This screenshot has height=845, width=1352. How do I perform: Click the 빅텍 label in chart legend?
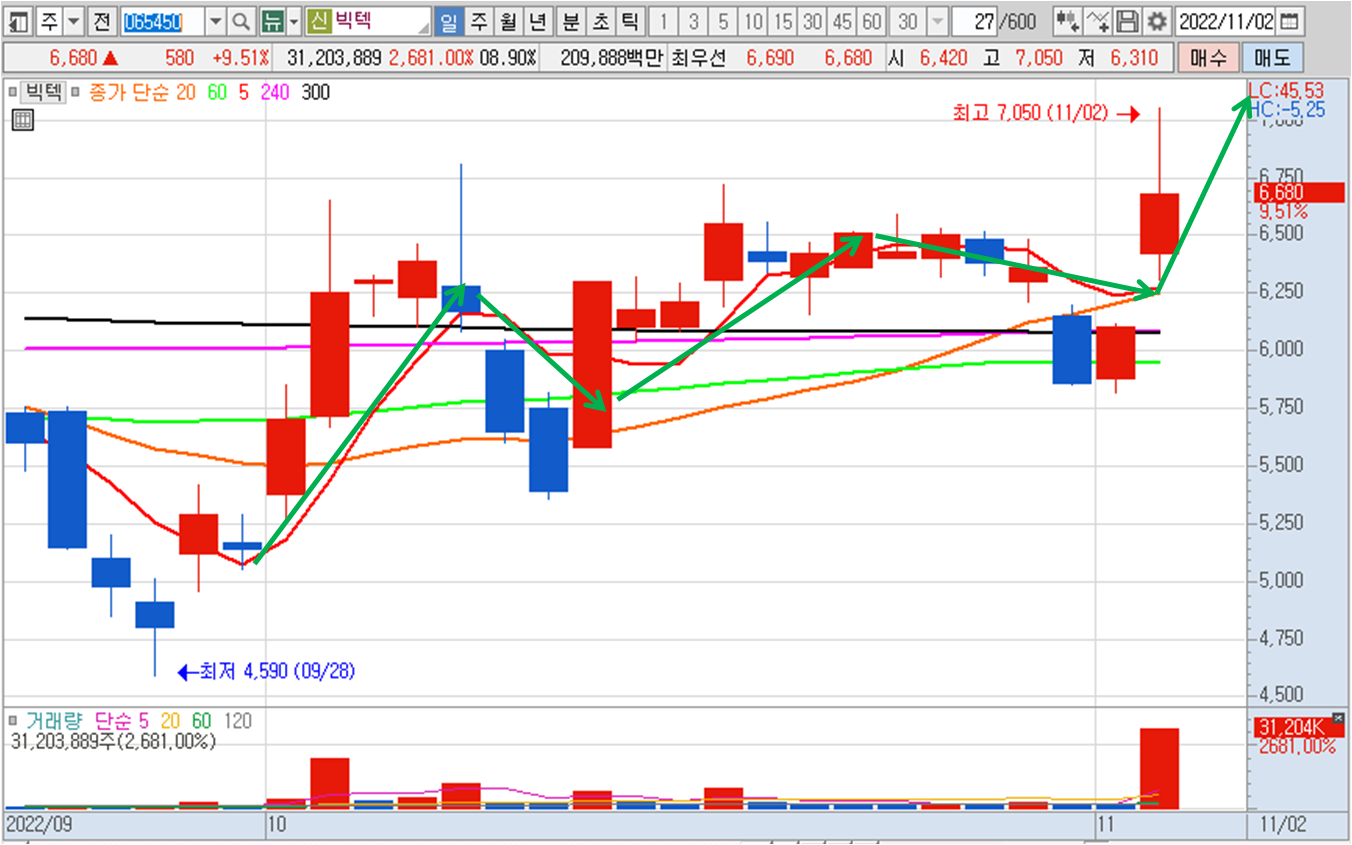click(x=44, y=93)
